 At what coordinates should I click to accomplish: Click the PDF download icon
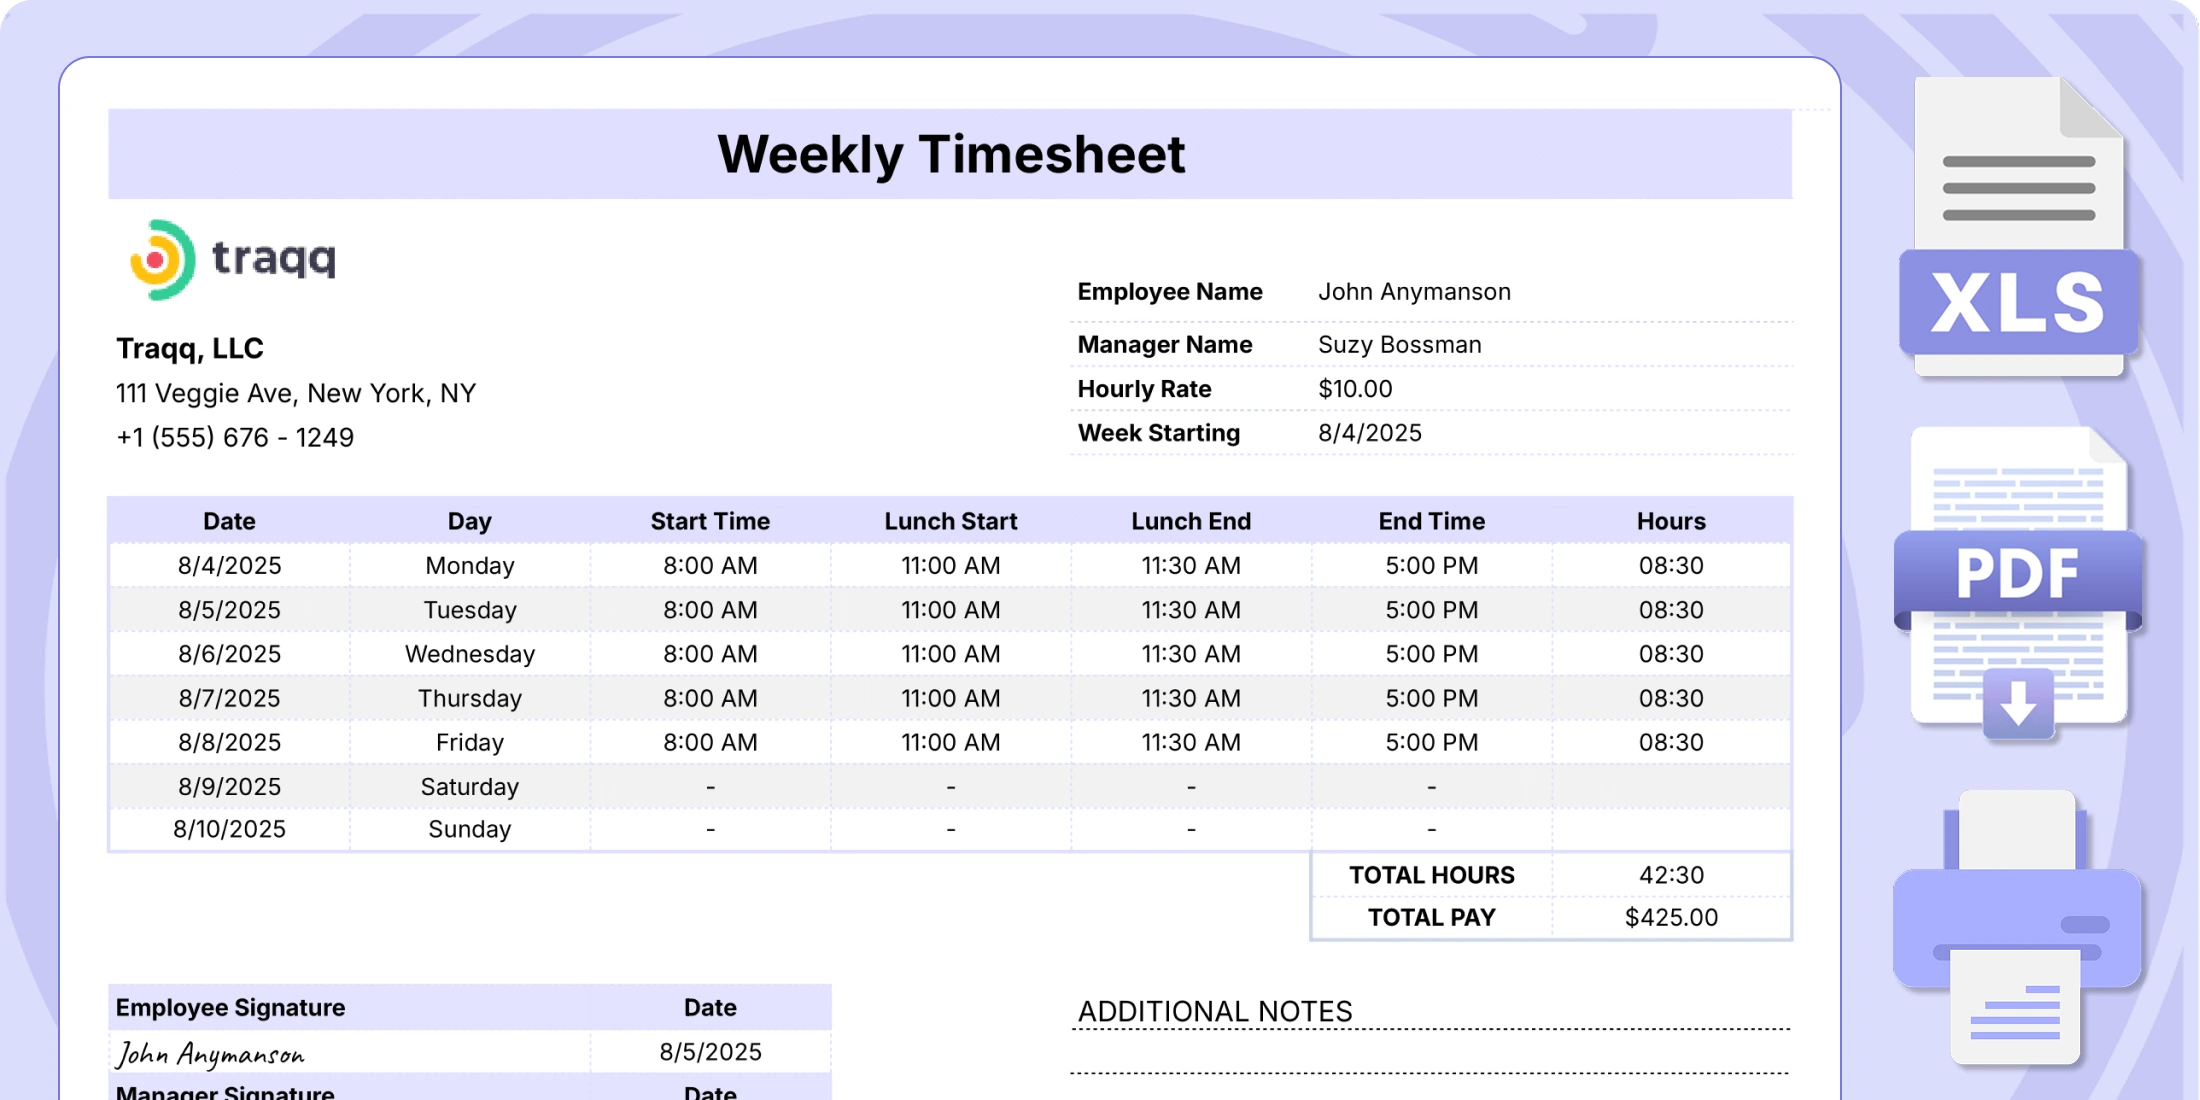tap(2019, 585)
